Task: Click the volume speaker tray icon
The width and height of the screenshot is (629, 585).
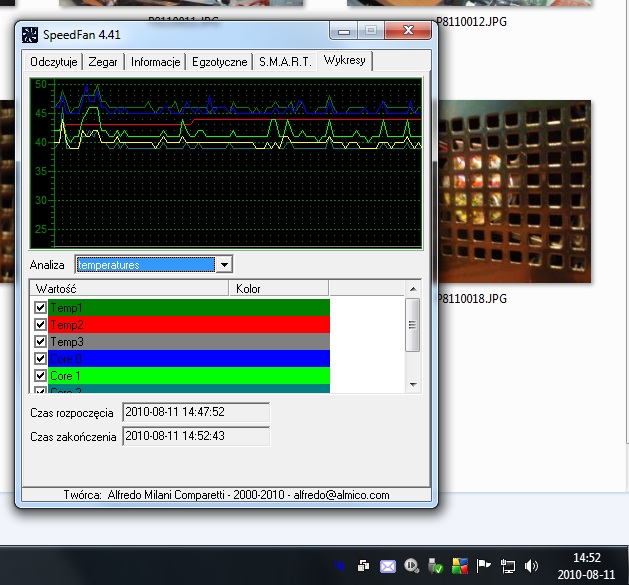Action: (x=532, y=566)
